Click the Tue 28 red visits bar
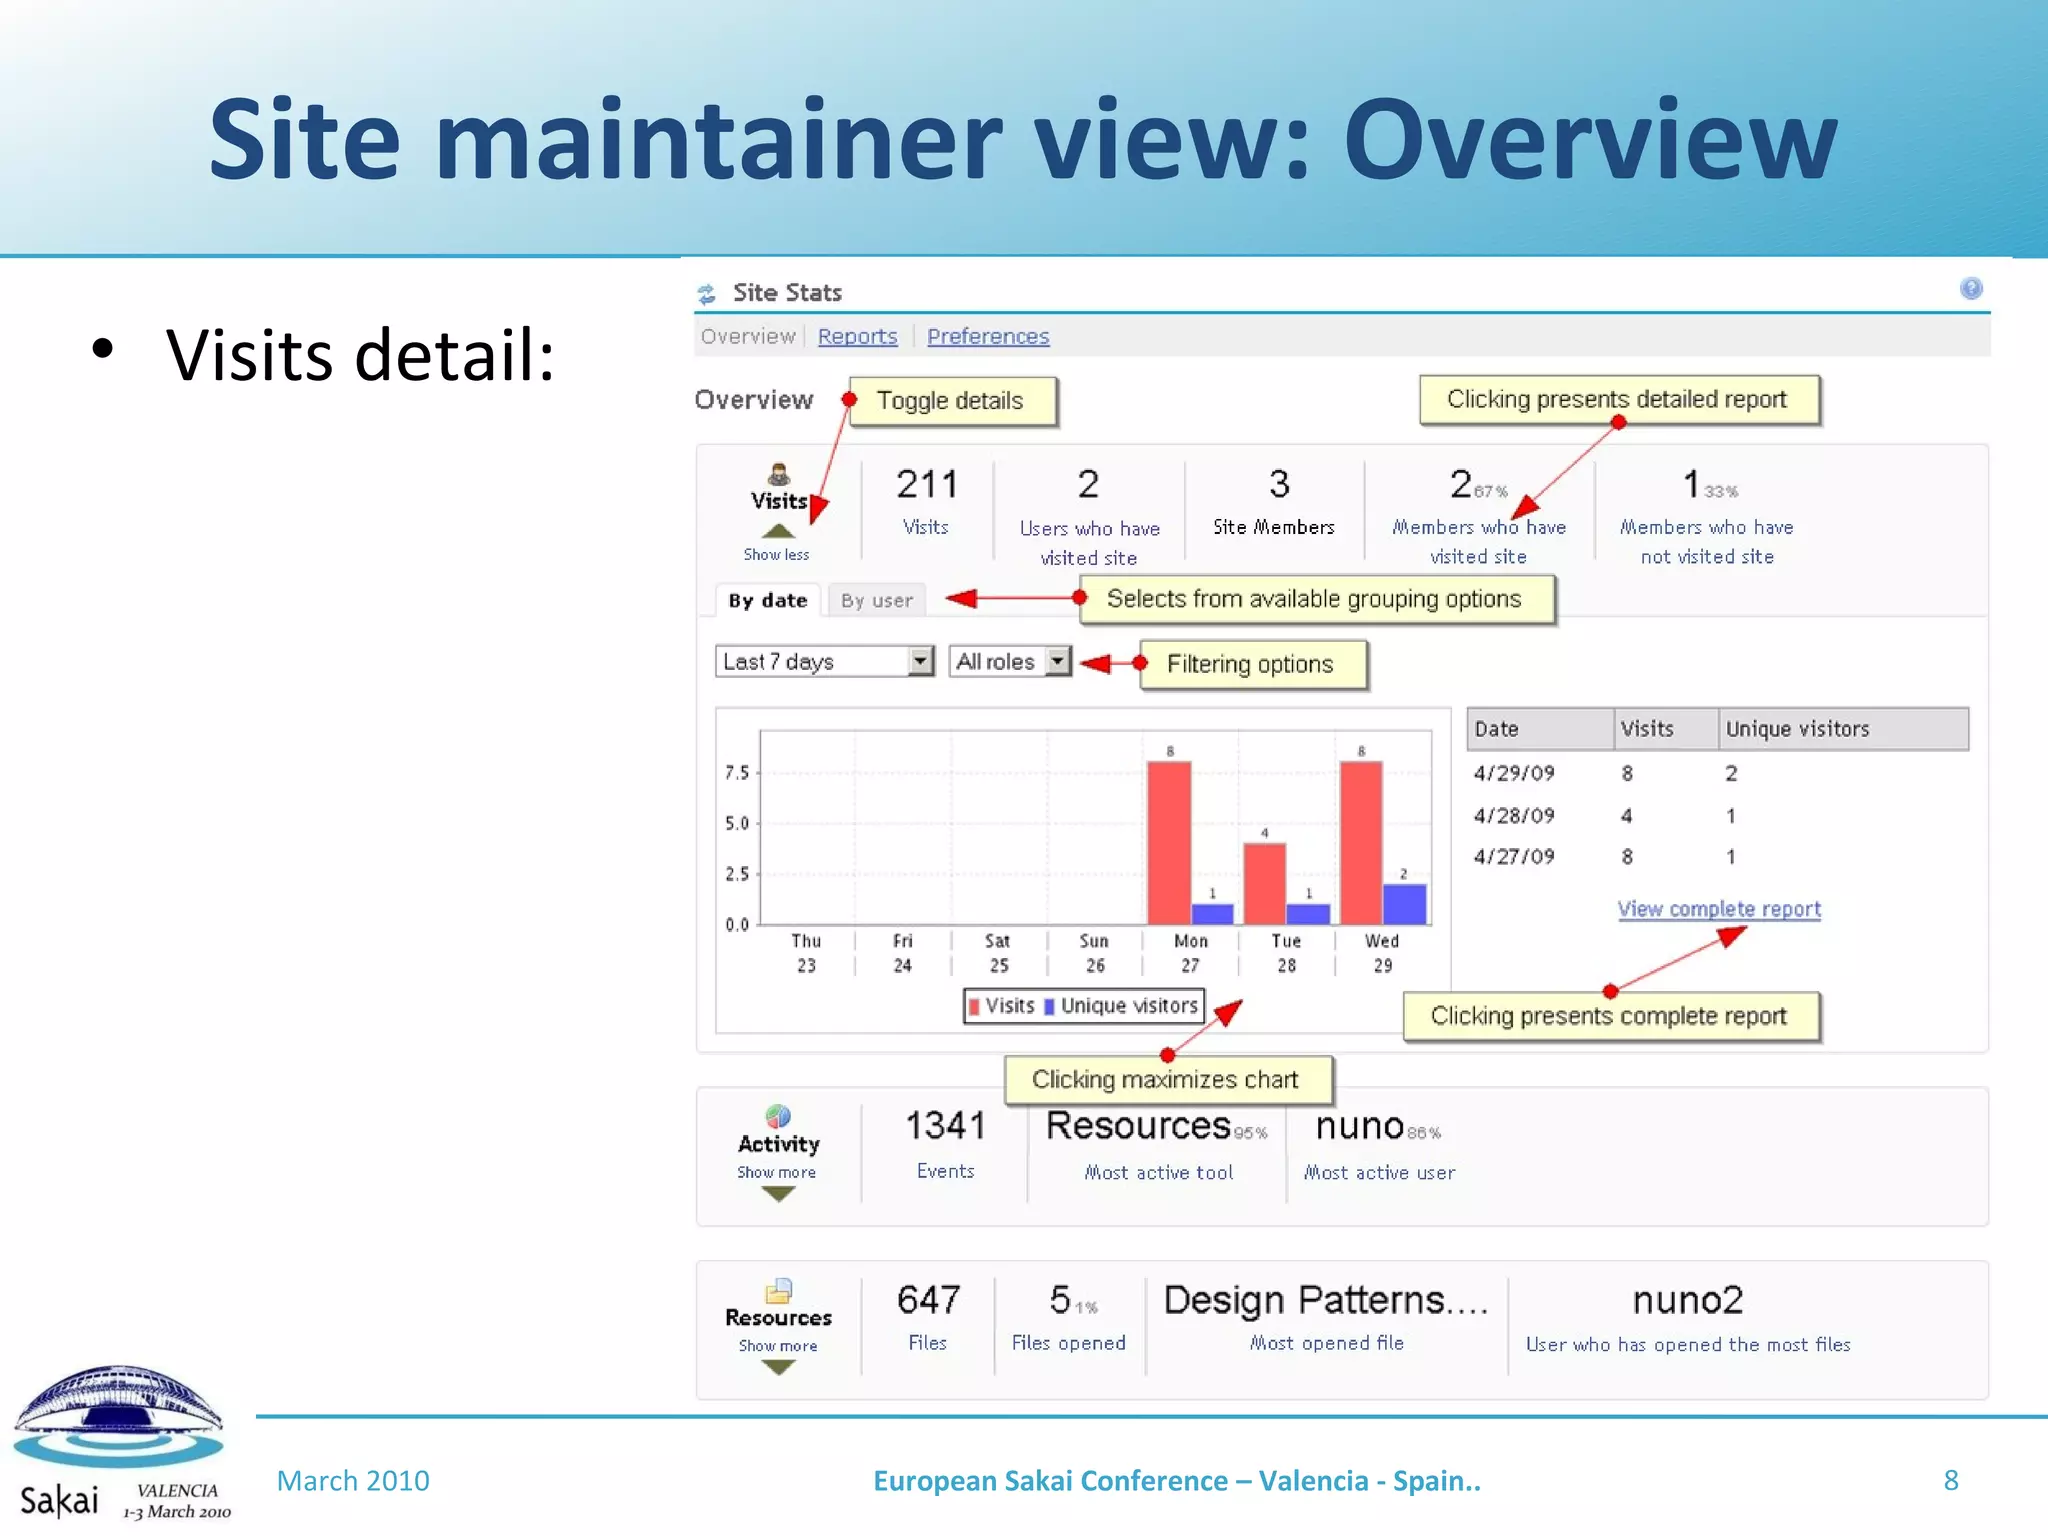The height and width of the screenshot is (1536, 2048). (1265, 884)
